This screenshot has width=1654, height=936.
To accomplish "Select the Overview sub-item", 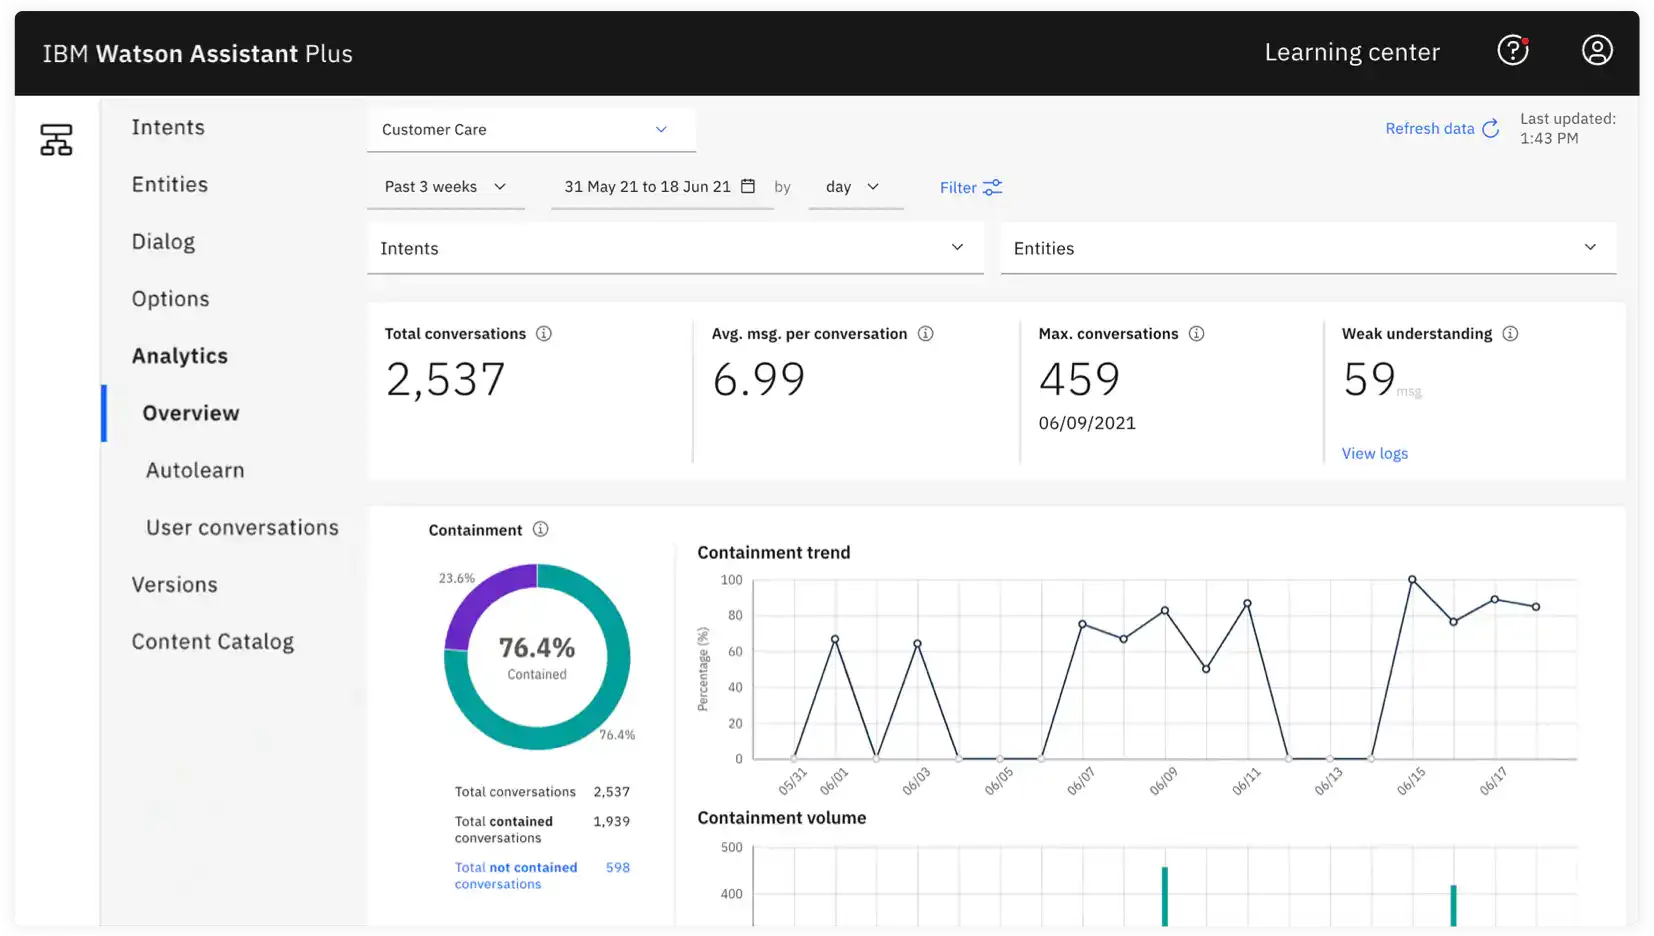I will [x=191, y=413].
